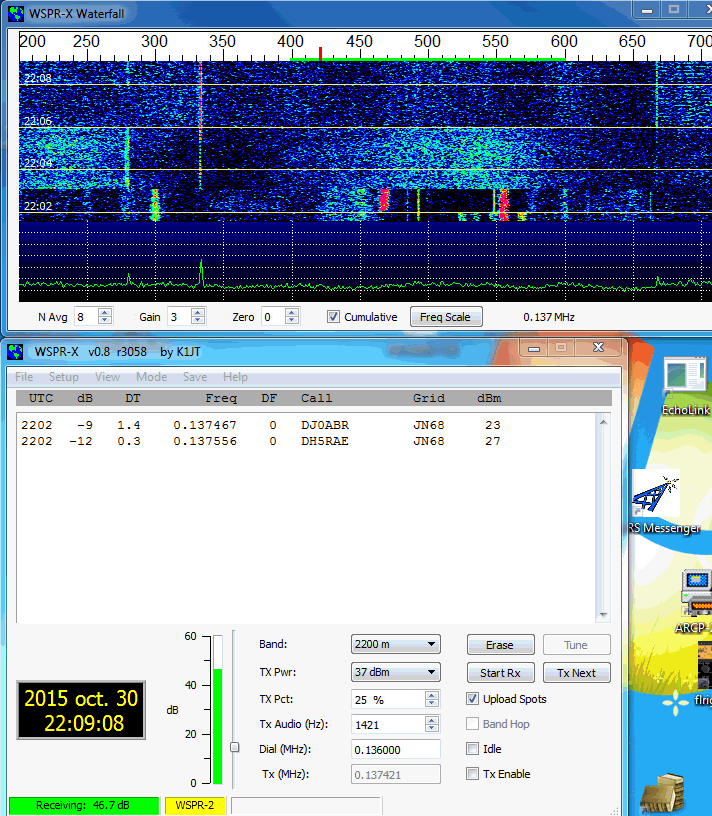Increase the Gain value with up arrow

[x=198, y=313]
